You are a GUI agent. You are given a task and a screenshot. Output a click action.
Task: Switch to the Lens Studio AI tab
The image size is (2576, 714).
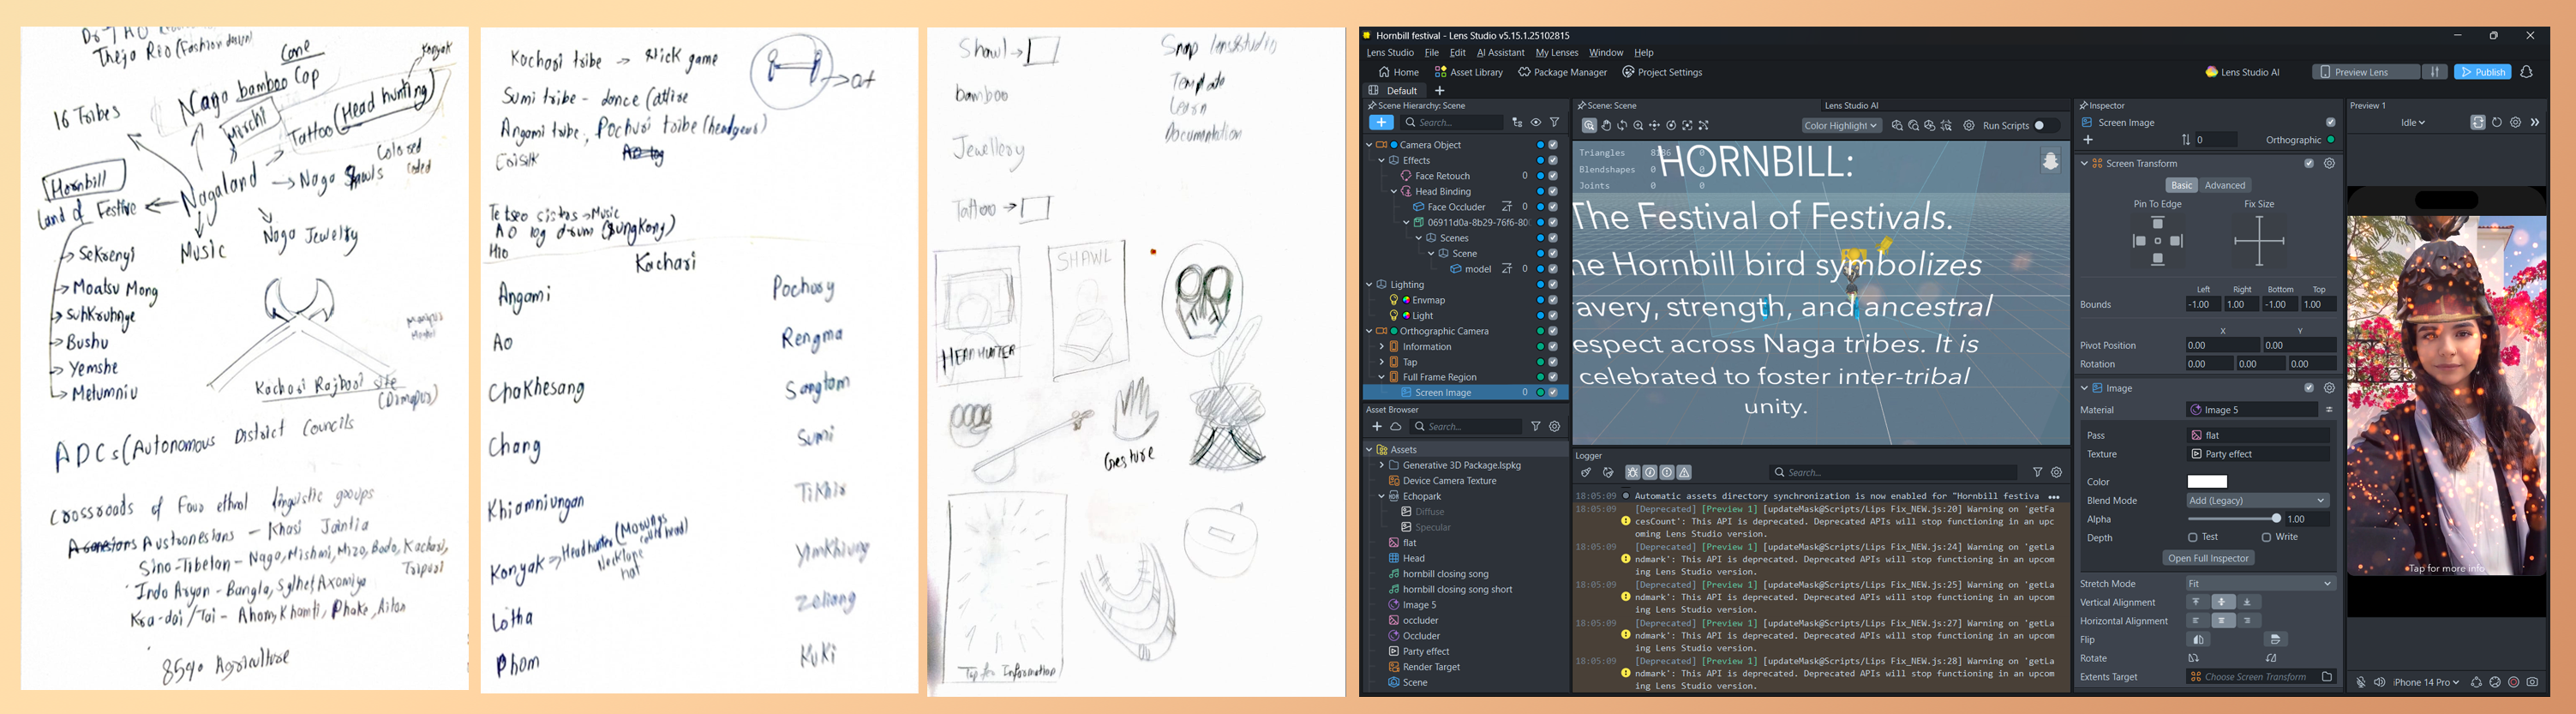coord(1851,105)
